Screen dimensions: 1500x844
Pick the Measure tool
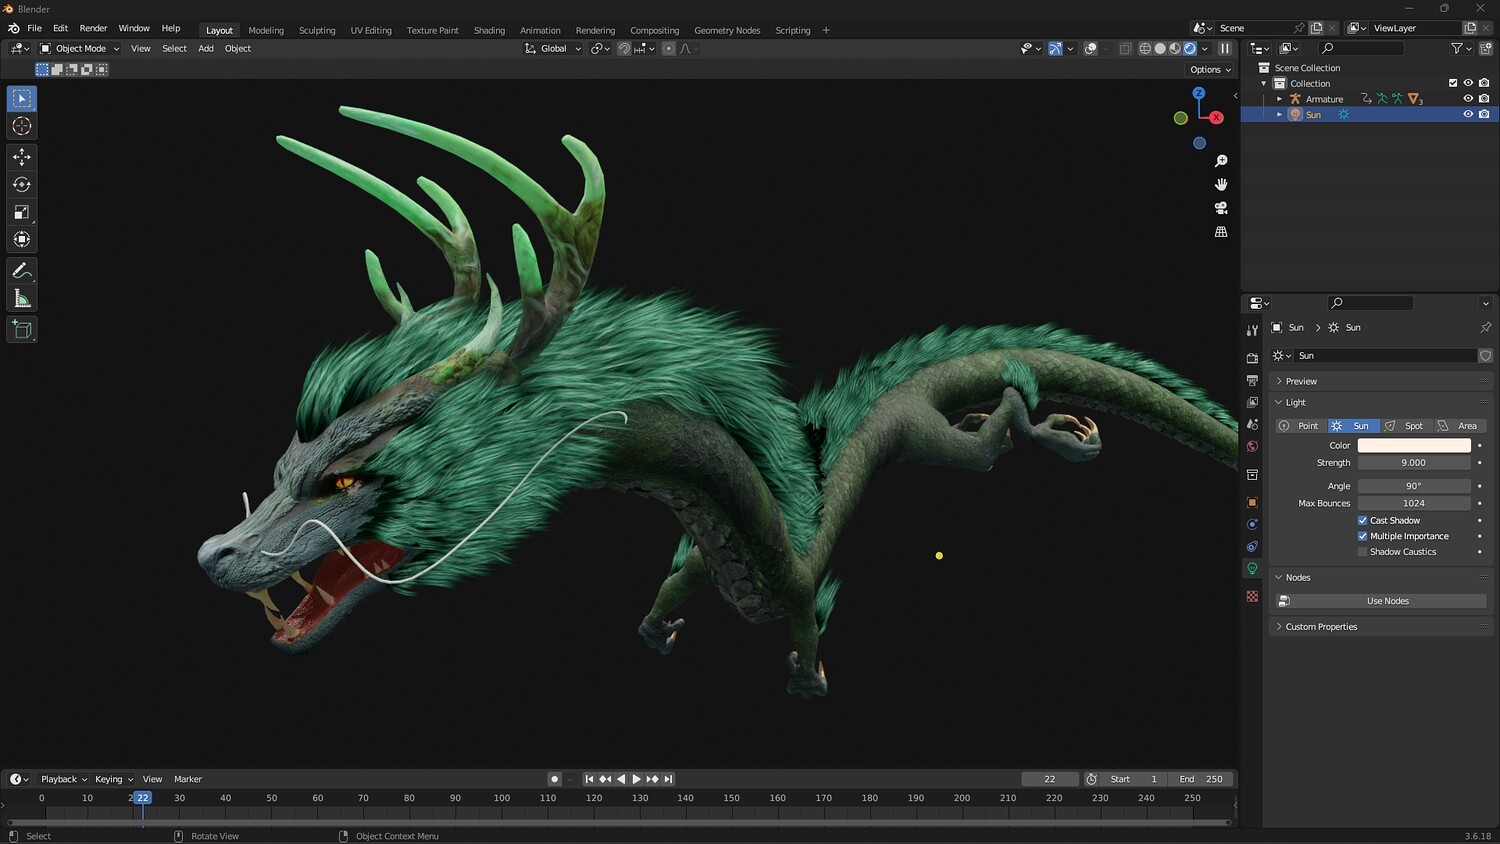pos(22,299)
